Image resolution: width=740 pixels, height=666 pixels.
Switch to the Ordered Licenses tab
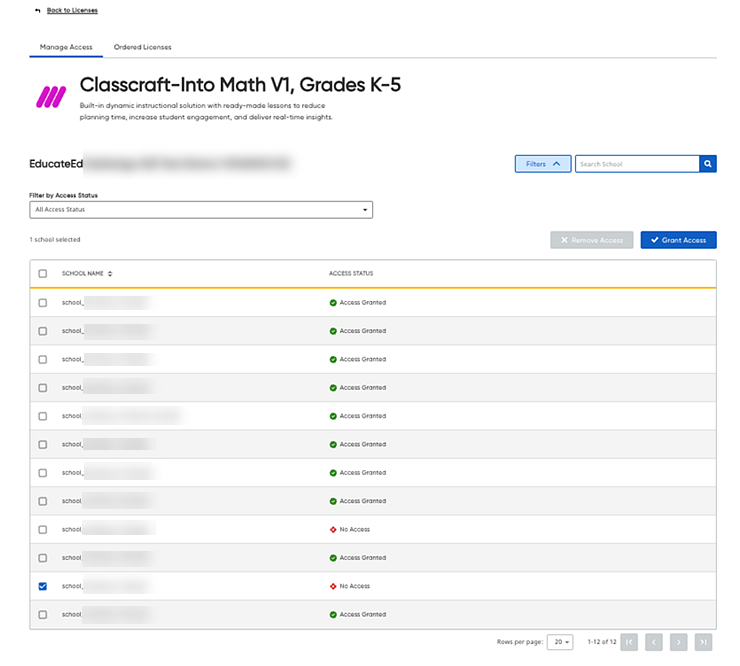point(143,47)
